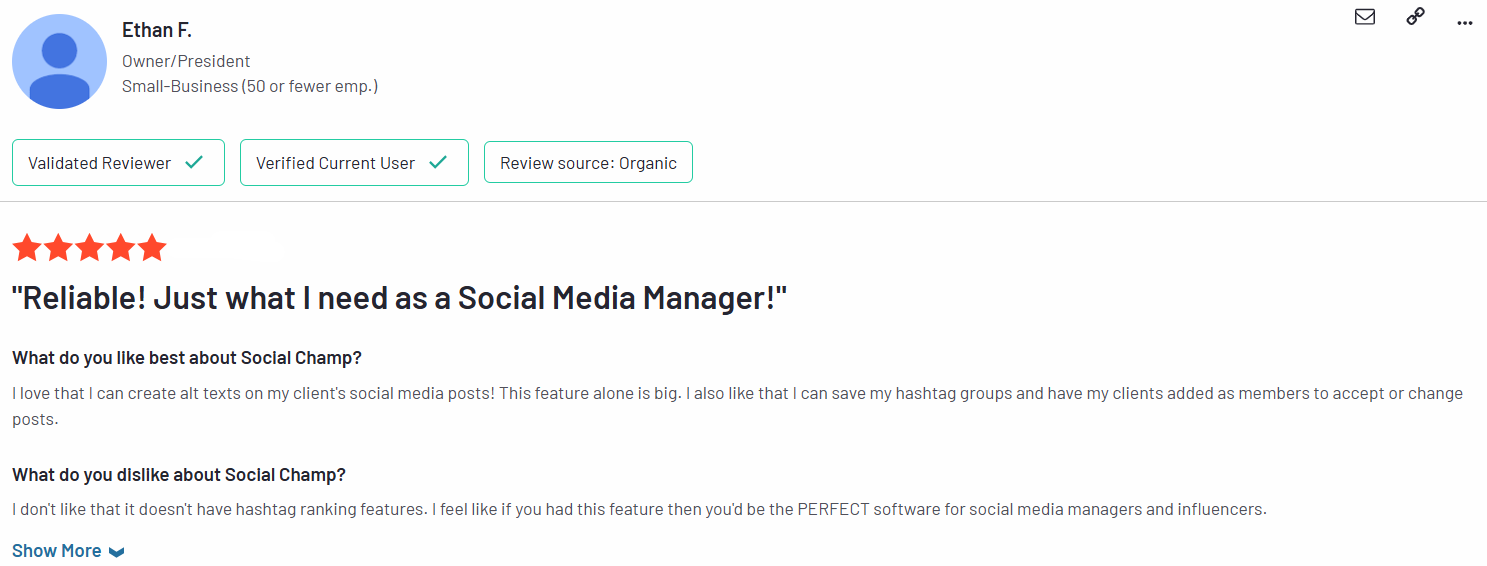Click Ethan F.'s profile avatar
1487x566 pixels.
59,62
